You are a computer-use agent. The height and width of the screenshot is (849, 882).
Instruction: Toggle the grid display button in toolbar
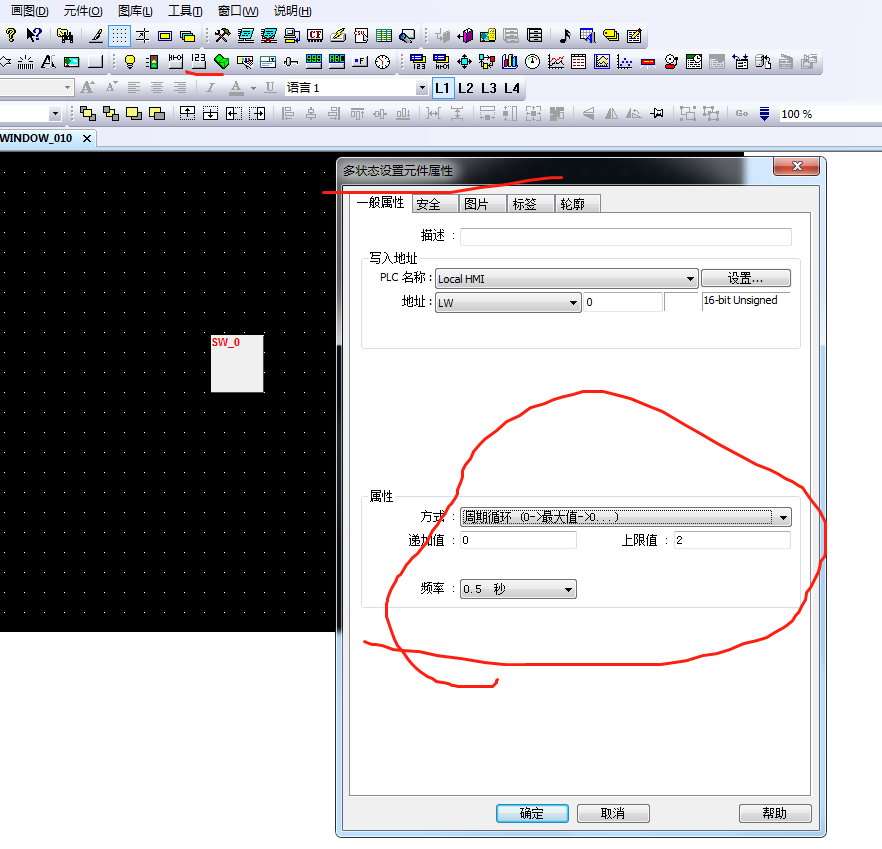(119, 36)
